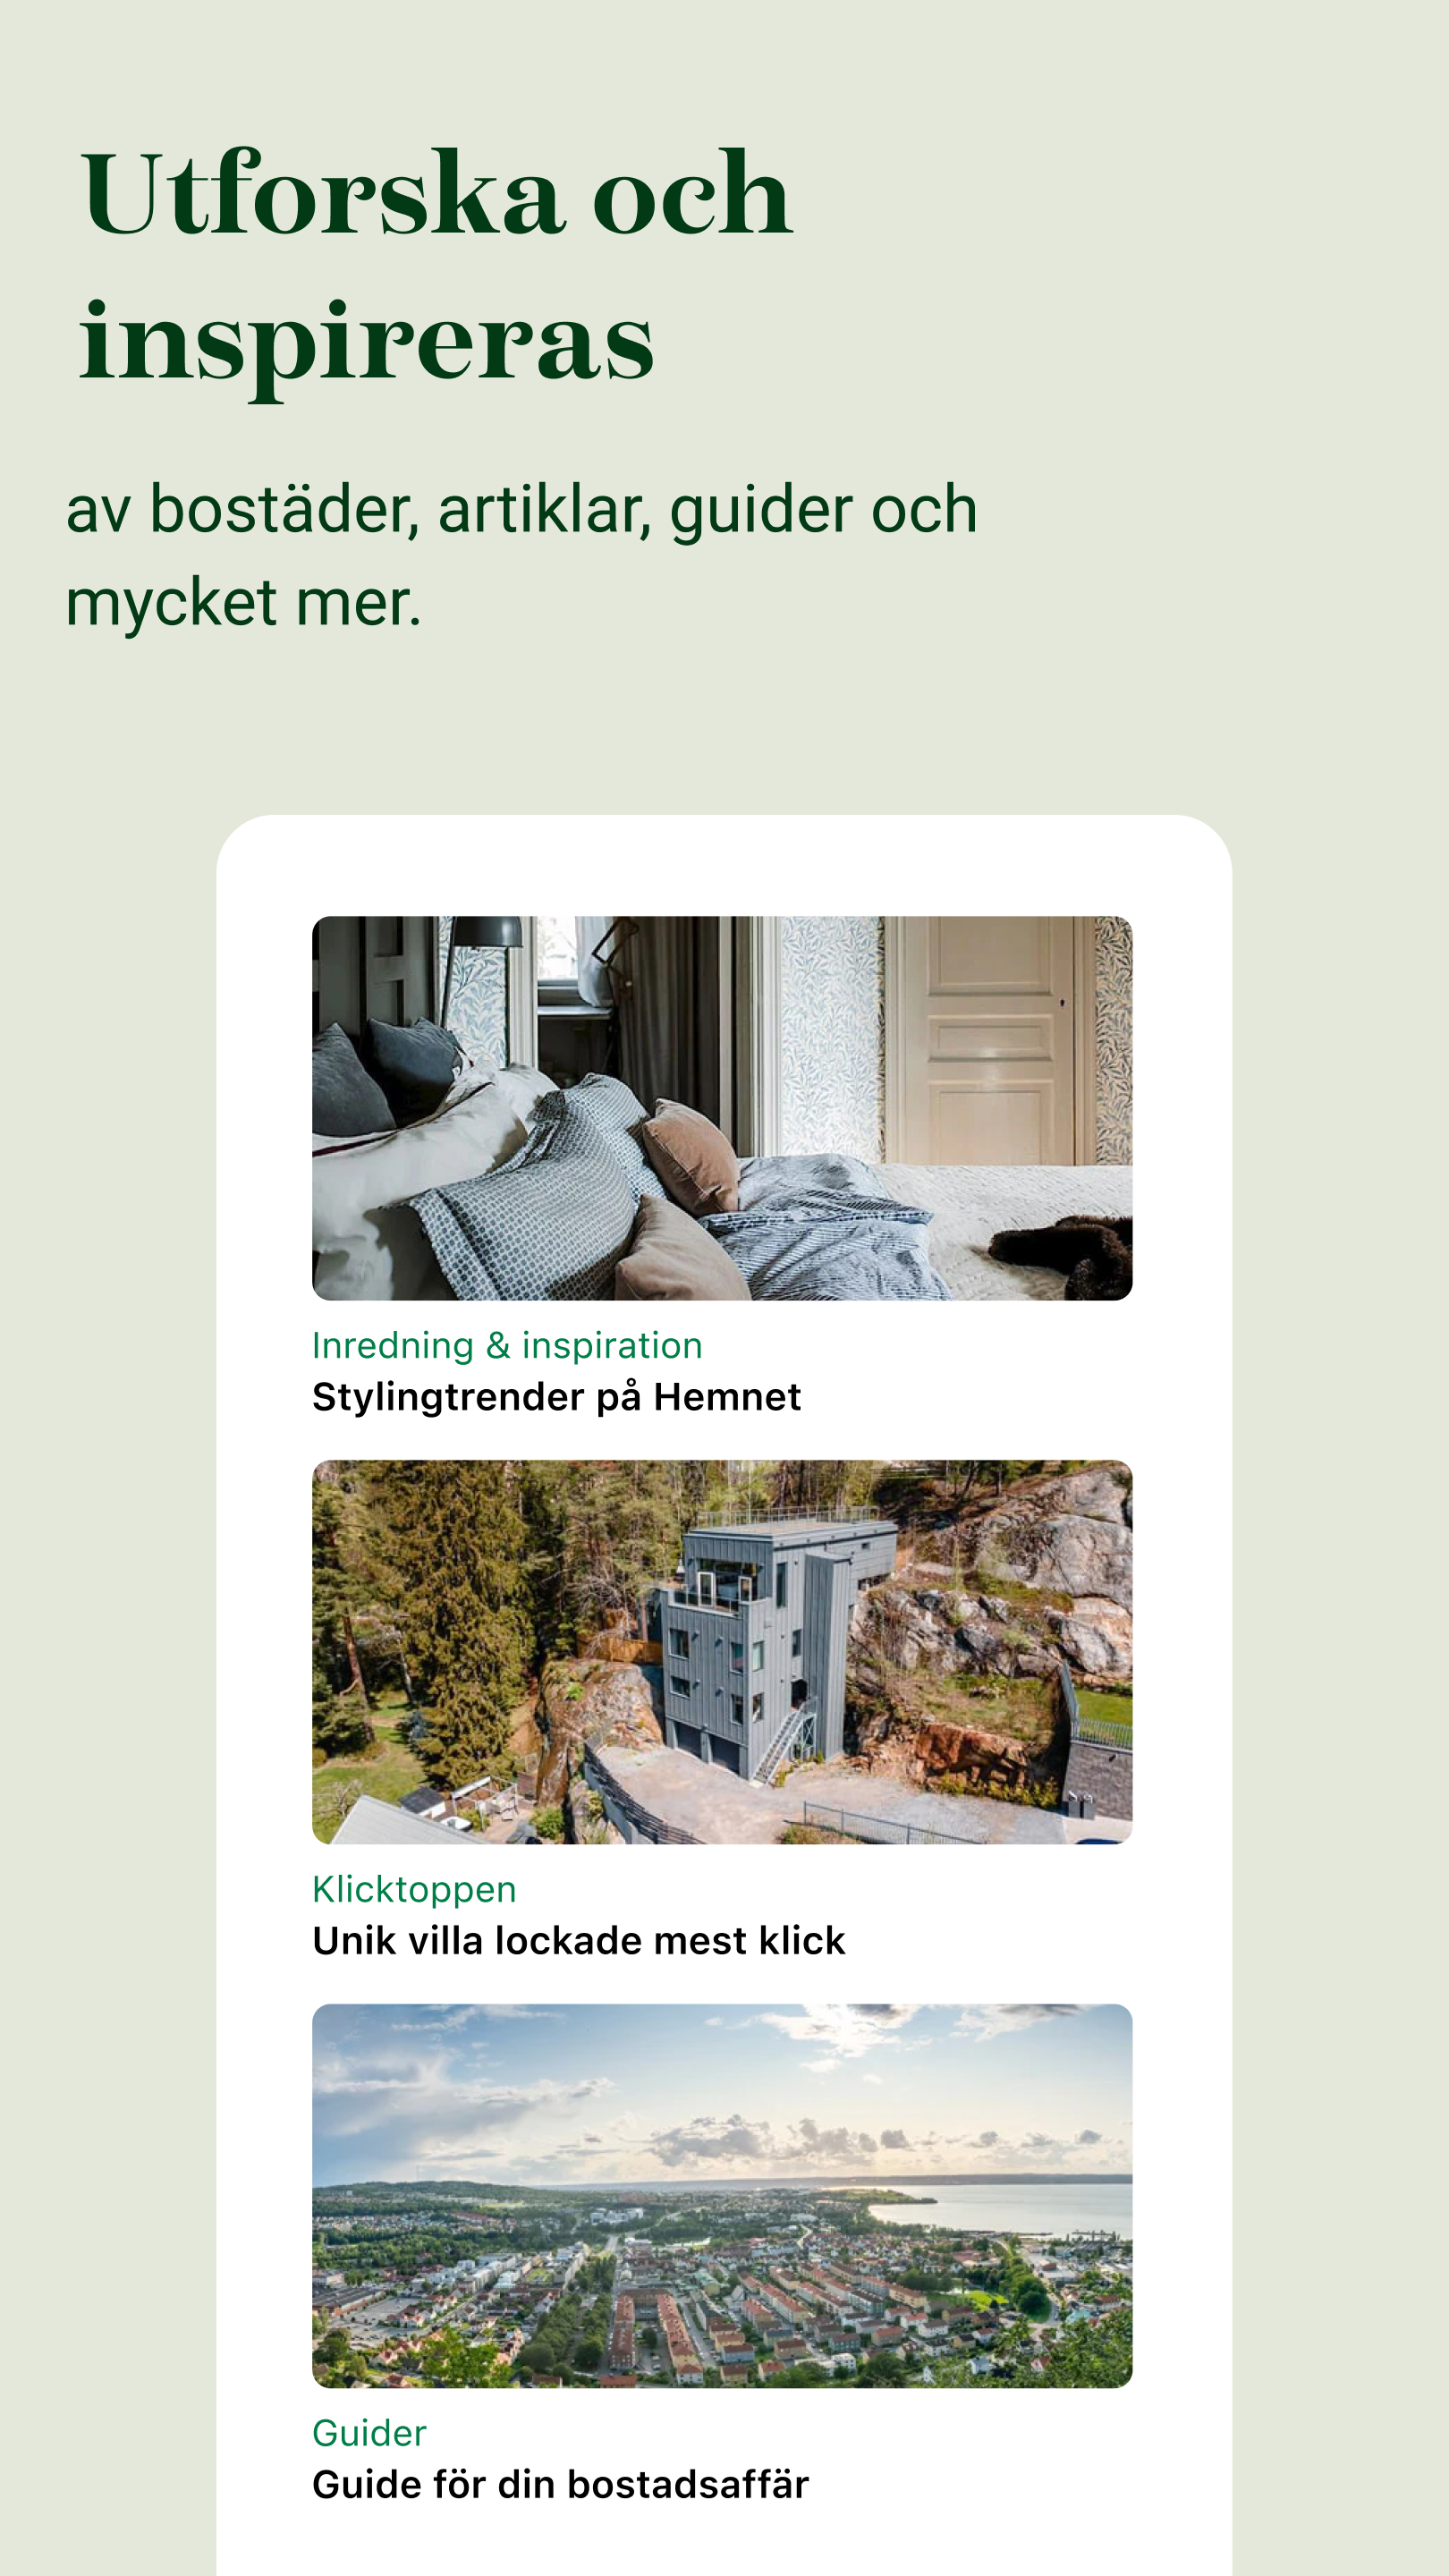1449x2576 pixels.
Task: Click the word Hemnet in the styling headline
Action: 727,1397
